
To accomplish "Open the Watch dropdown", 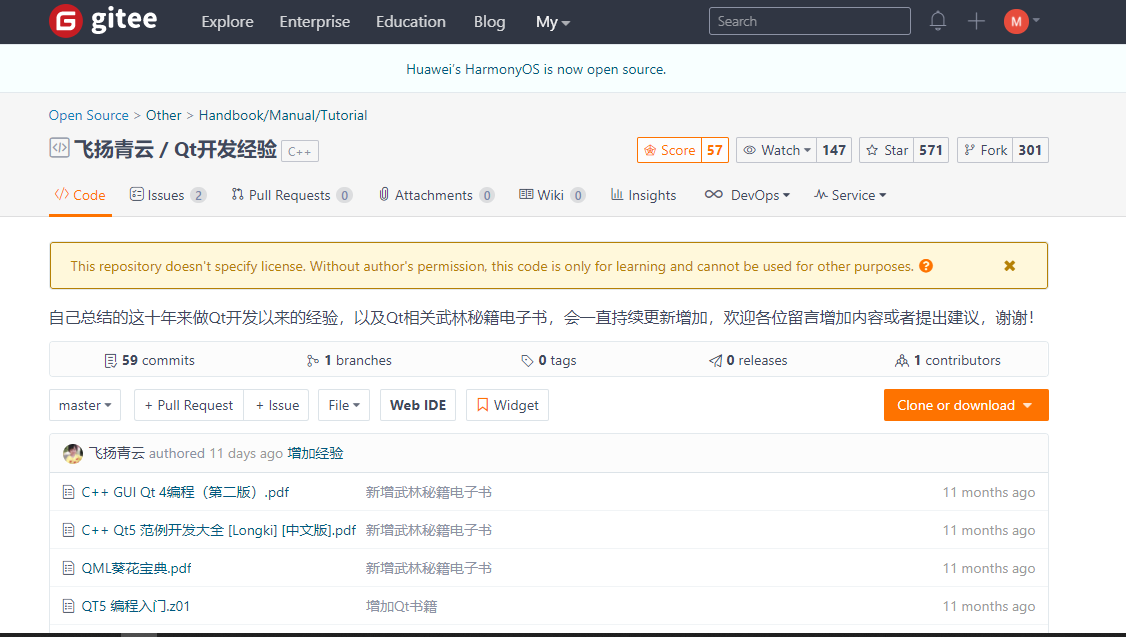I will (776, 150).
